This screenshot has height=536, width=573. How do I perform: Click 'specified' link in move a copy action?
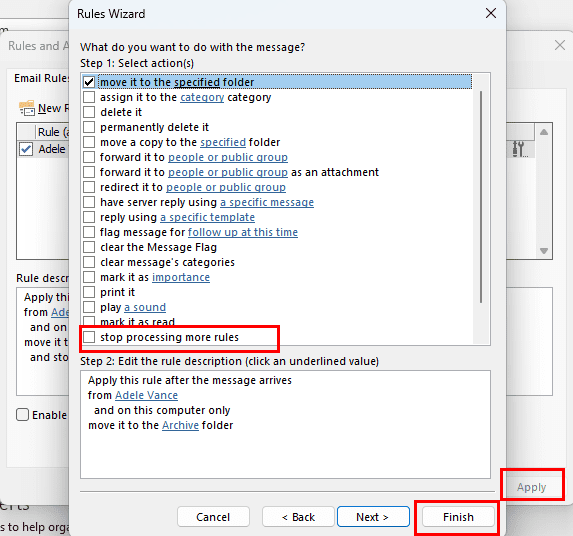[223, 142]
